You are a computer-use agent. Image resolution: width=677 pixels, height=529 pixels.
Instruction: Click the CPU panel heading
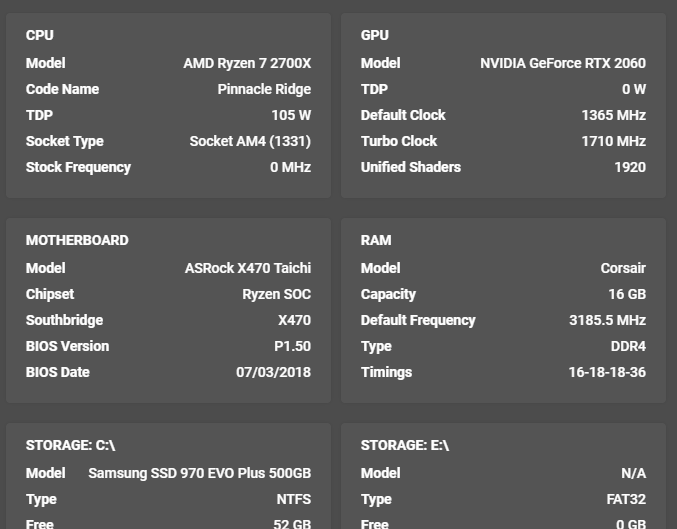pyautogui.click(x=40, y=35)
